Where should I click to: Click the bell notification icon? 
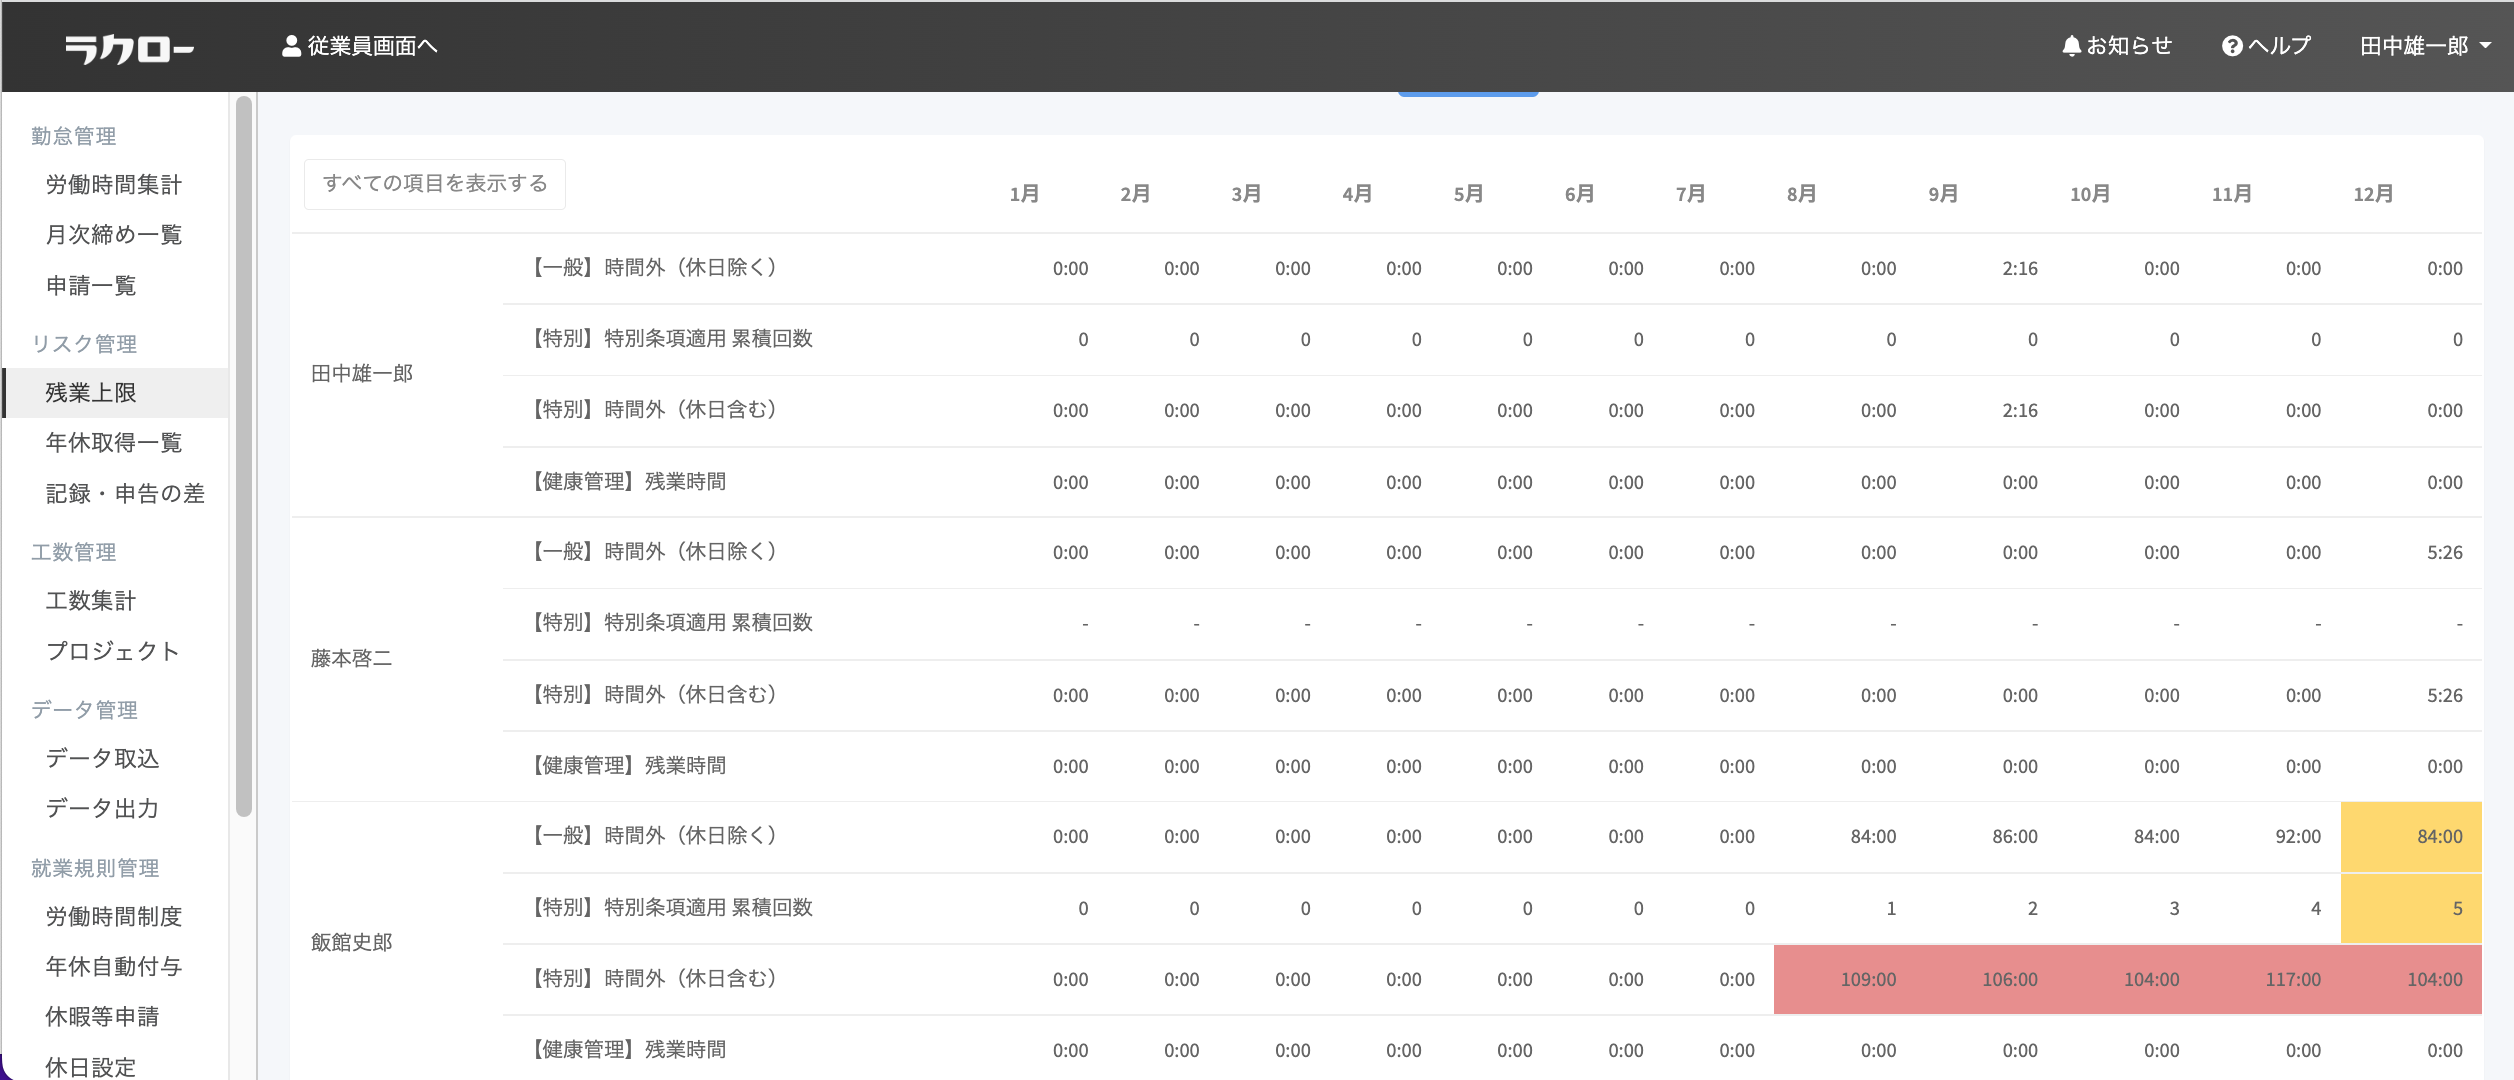(2071, 46)
